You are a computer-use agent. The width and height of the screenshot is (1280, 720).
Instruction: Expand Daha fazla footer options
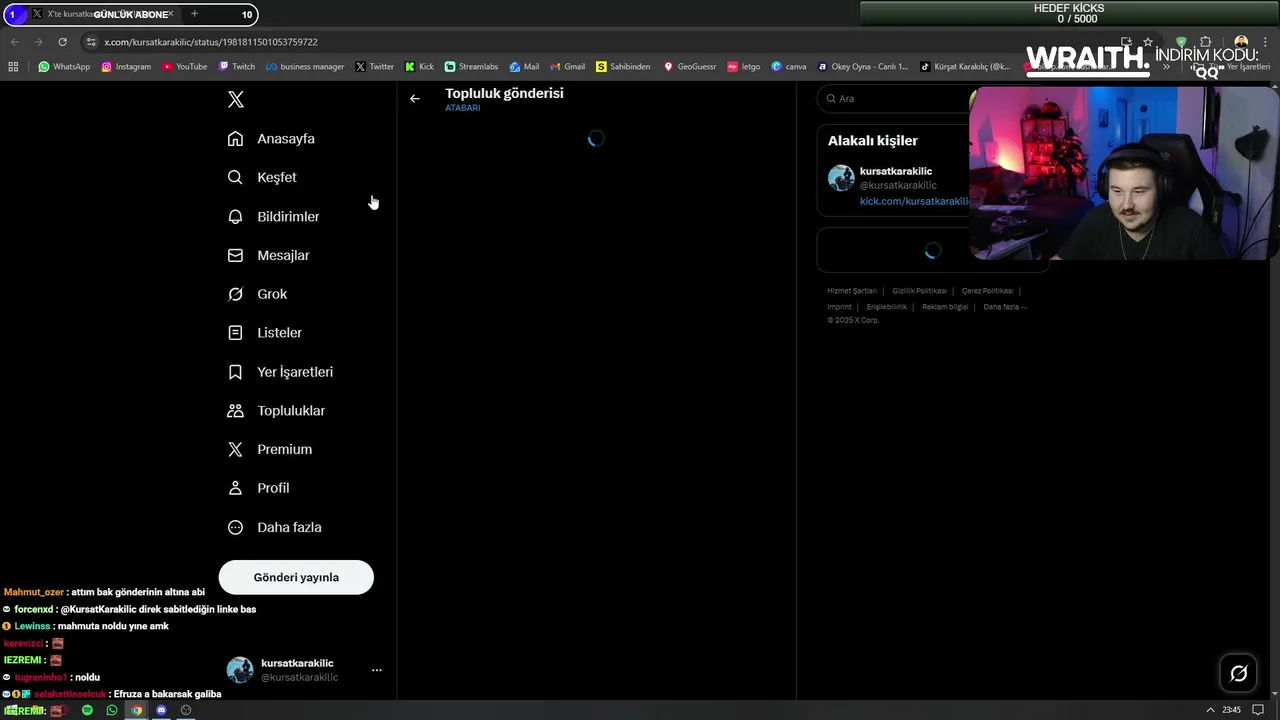1004,307
